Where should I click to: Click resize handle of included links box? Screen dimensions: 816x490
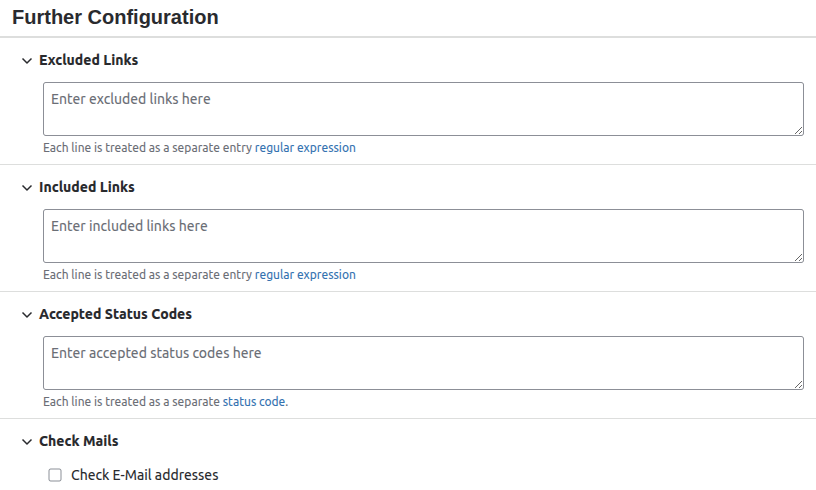[799, 257]
